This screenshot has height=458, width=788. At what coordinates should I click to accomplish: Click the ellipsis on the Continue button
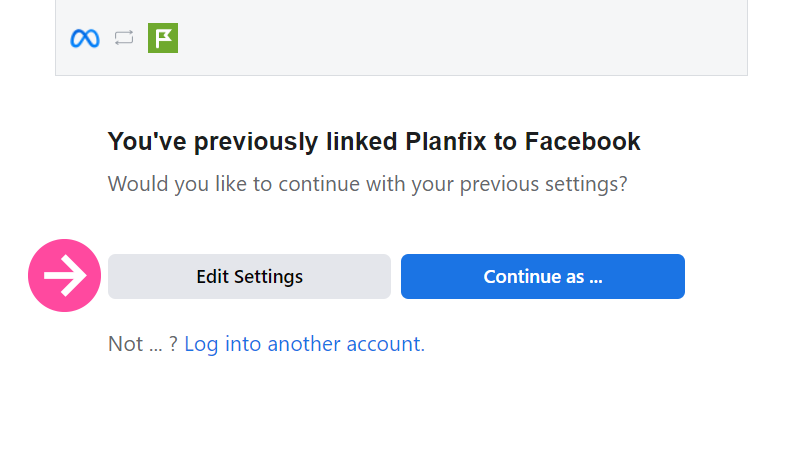tap(595, 277)
